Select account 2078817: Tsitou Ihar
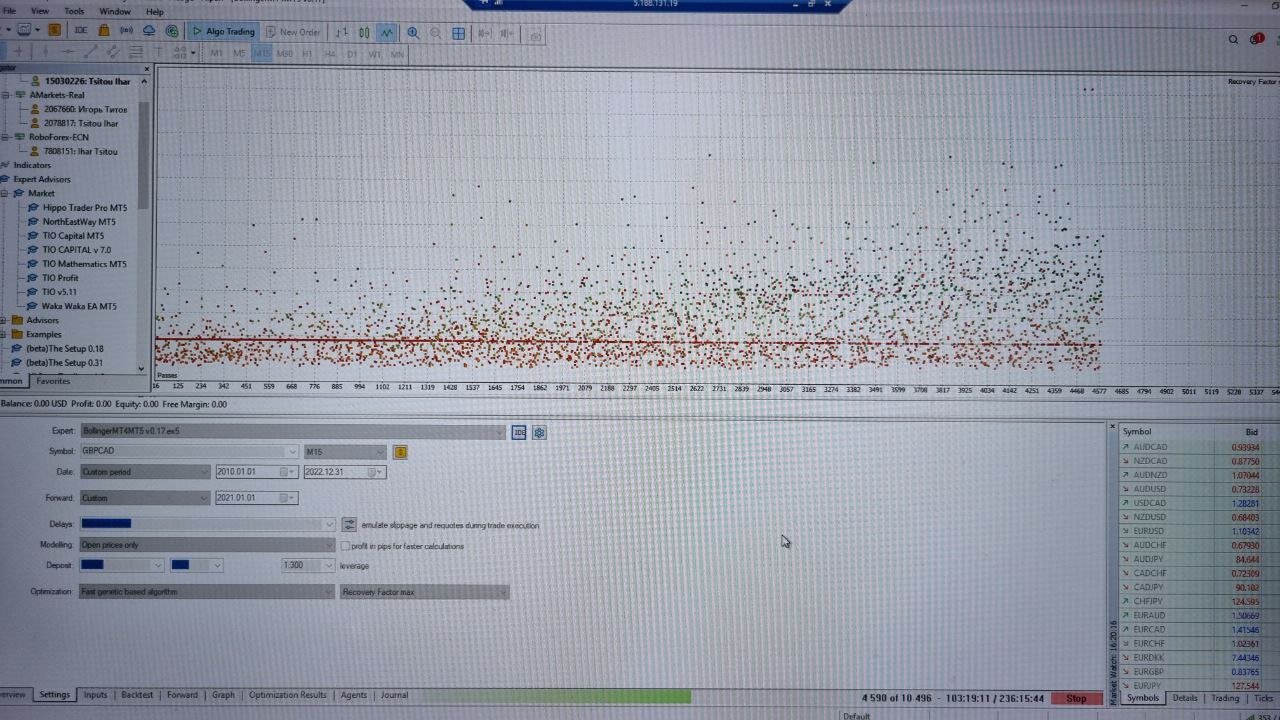1280x720 pixels. (x=81, y=123)
